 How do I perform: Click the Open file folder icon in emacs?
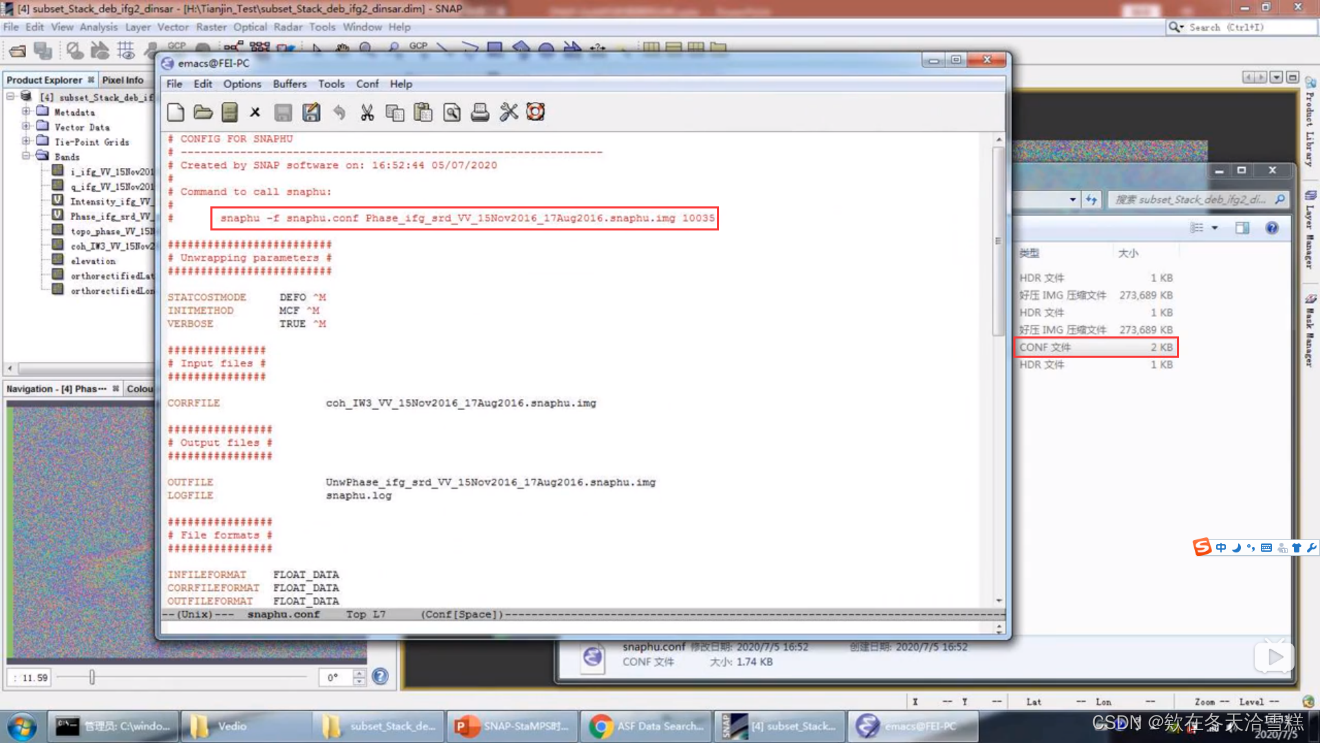203,112
